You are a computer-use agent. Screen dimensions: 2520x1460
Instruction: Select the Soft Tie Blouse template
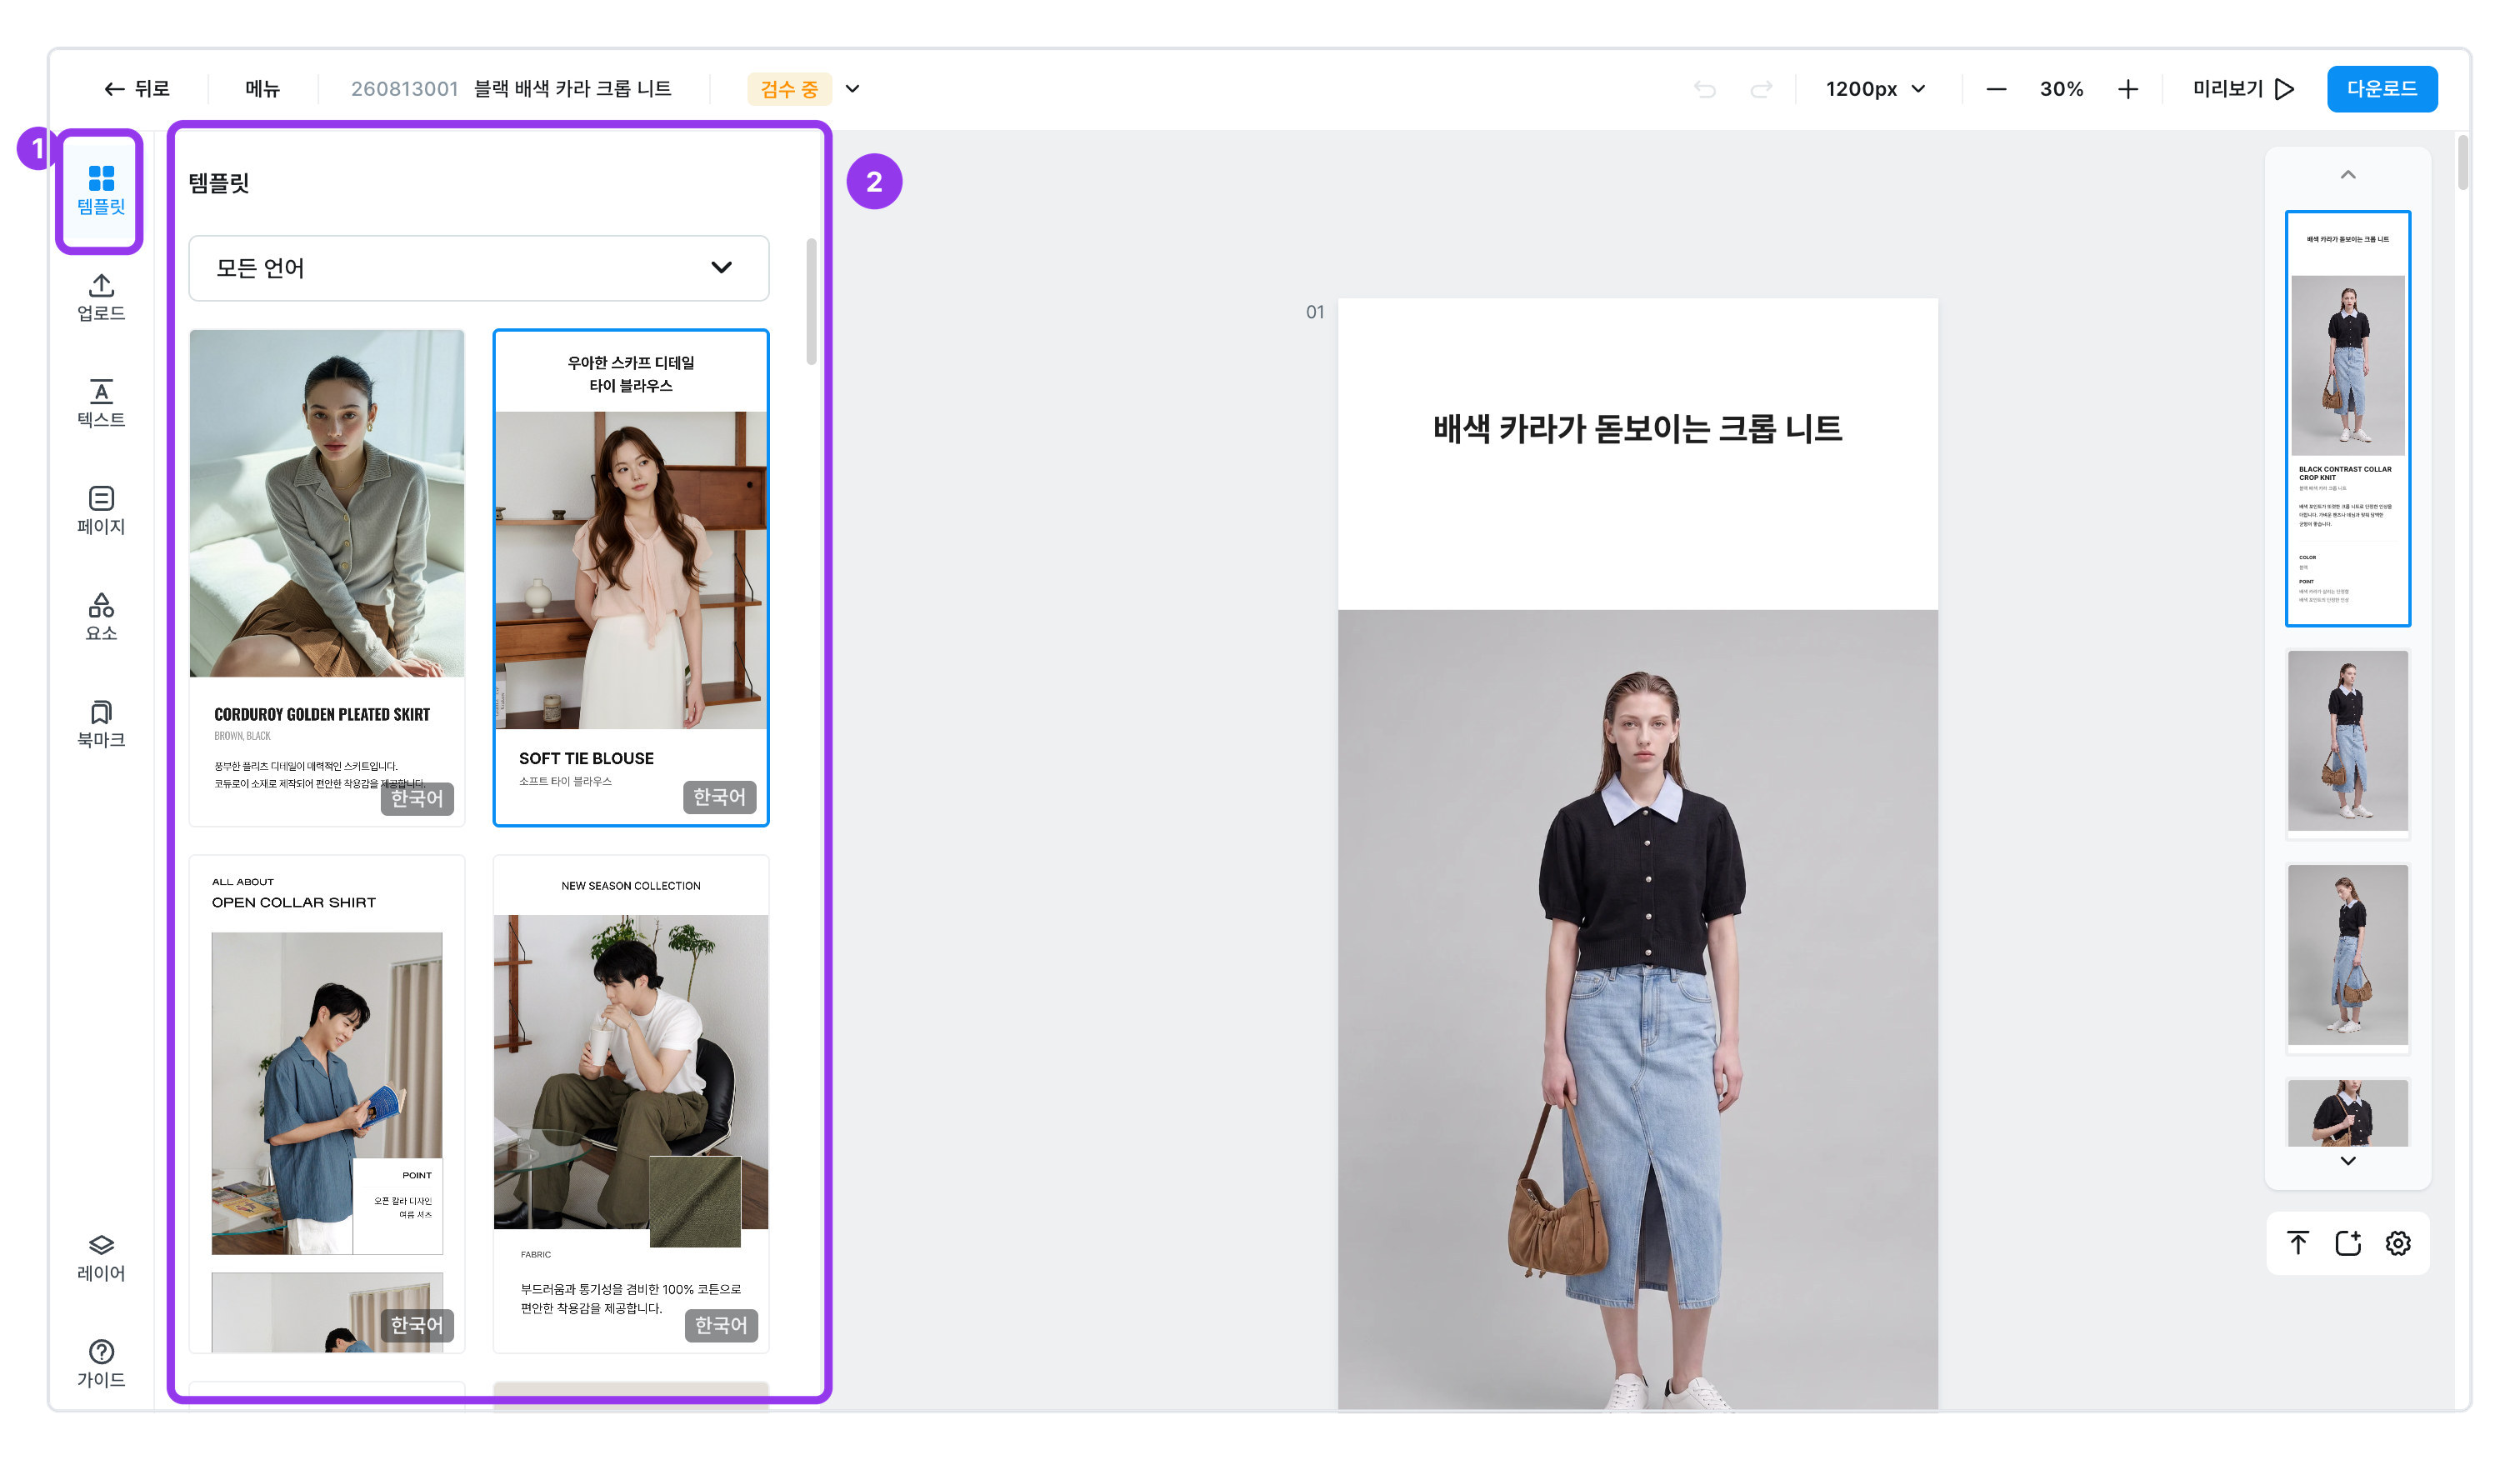tap(631, 578)
